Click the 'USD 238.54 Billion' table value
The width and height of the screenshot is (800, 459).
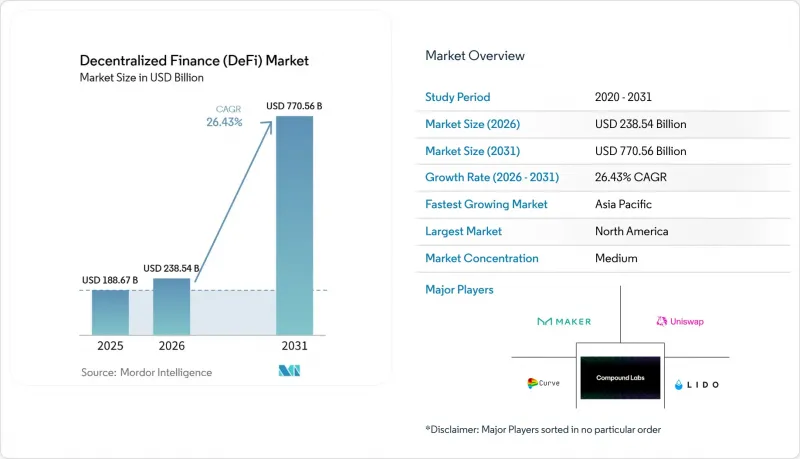[641, 124]
